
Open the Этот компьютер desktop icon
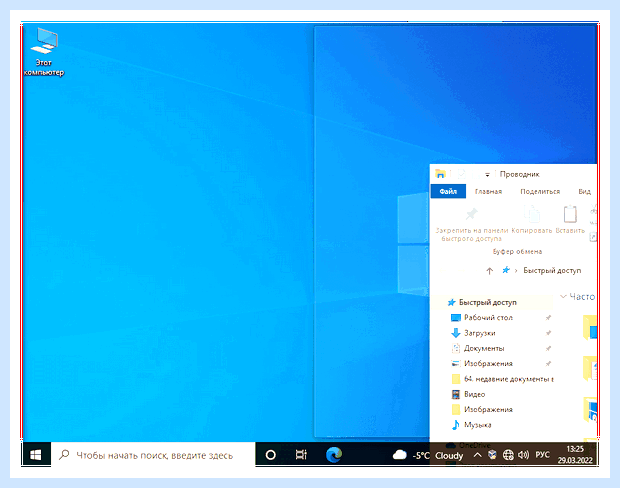pyautogui.click(x=44, y=52)
